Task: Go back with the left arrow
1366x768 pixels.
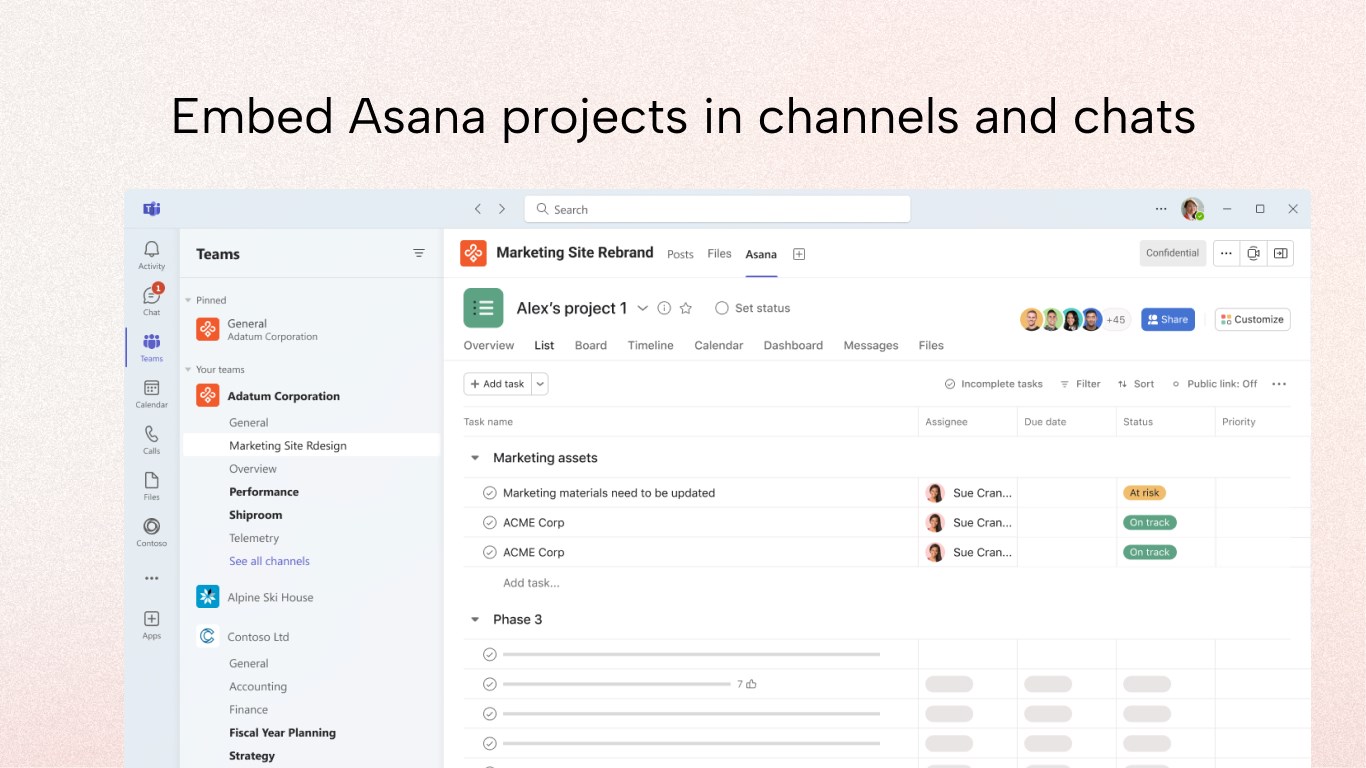Action: (x=478, y=209)
